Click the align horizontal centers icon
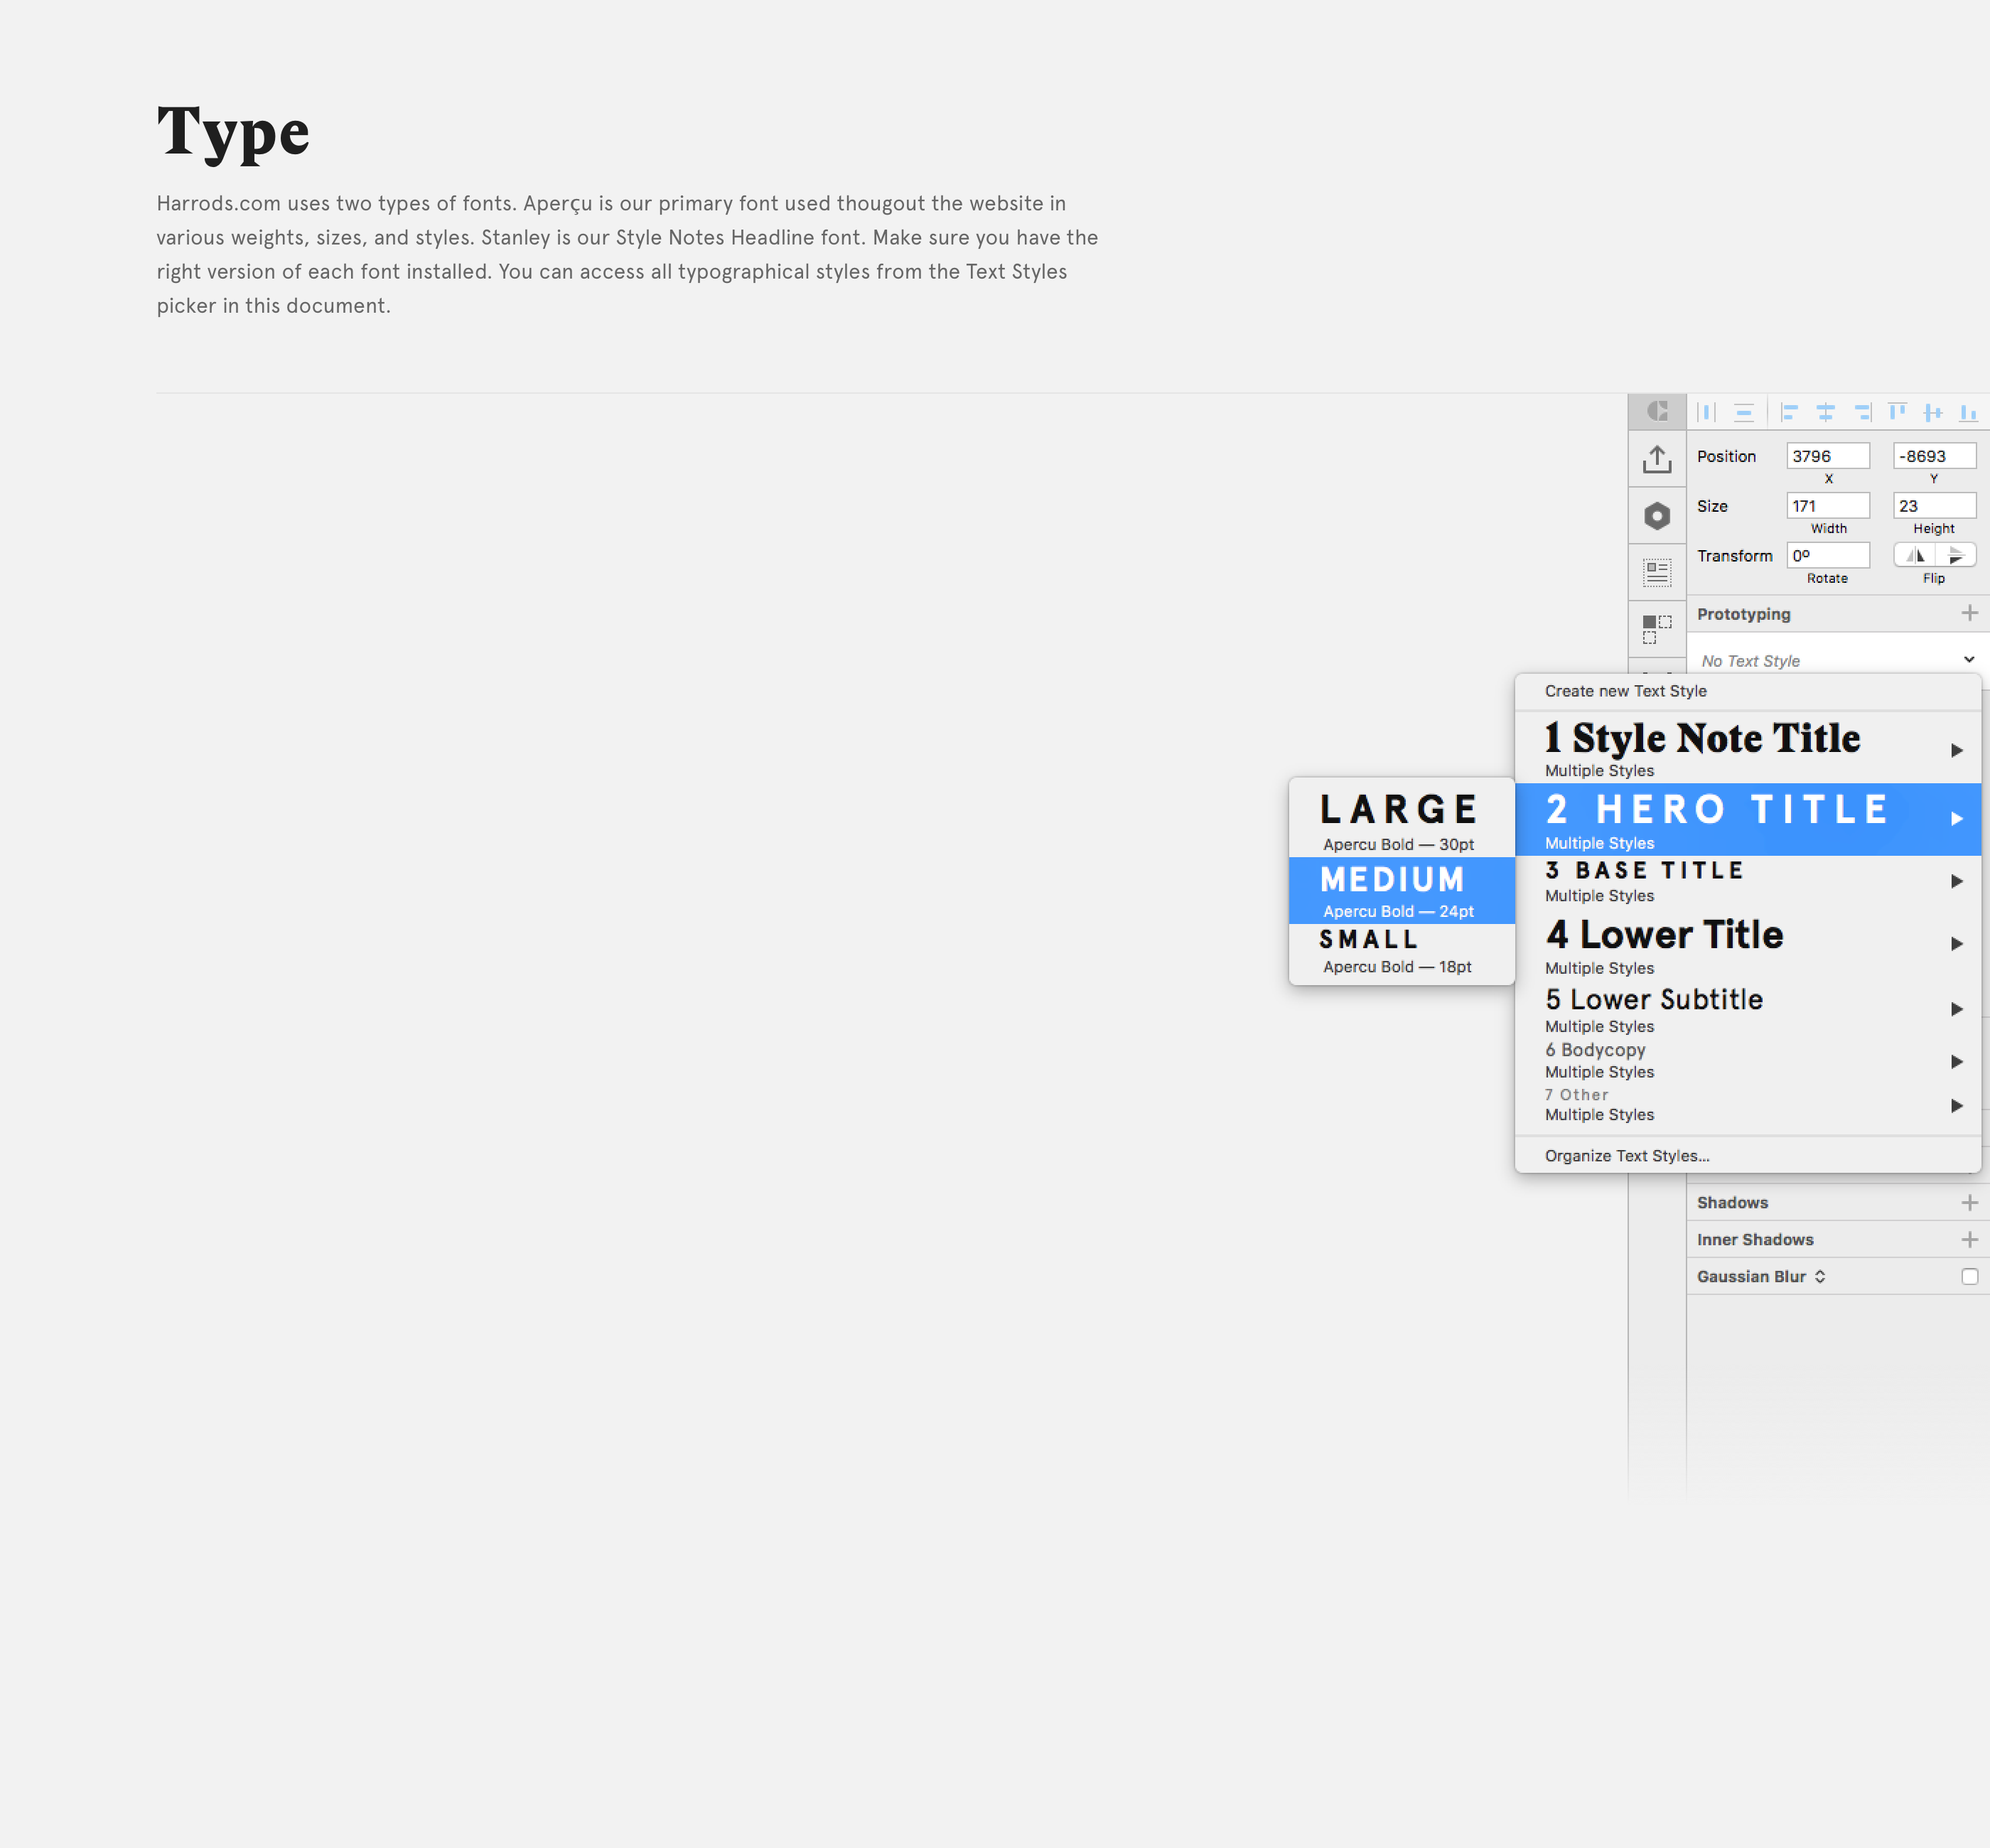The image size is (1990, 1848). (x=1825, y=412)
